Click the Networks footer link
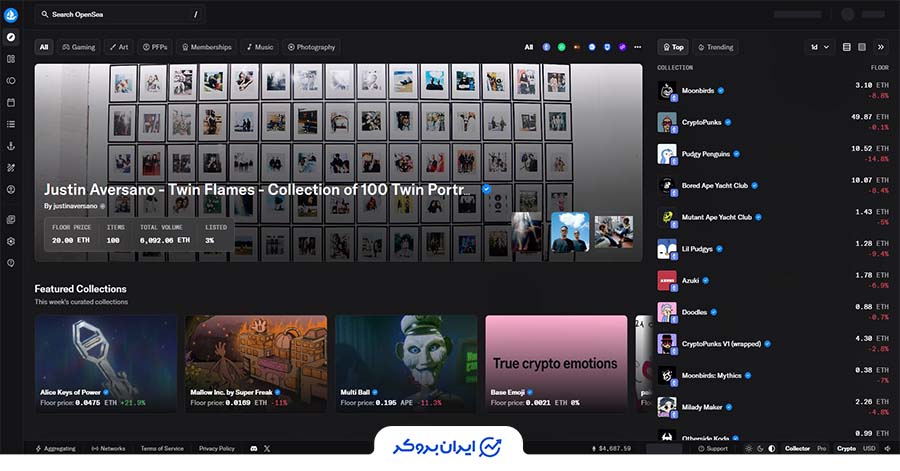This screenshot has width=900, height=471. click(108, 449)
